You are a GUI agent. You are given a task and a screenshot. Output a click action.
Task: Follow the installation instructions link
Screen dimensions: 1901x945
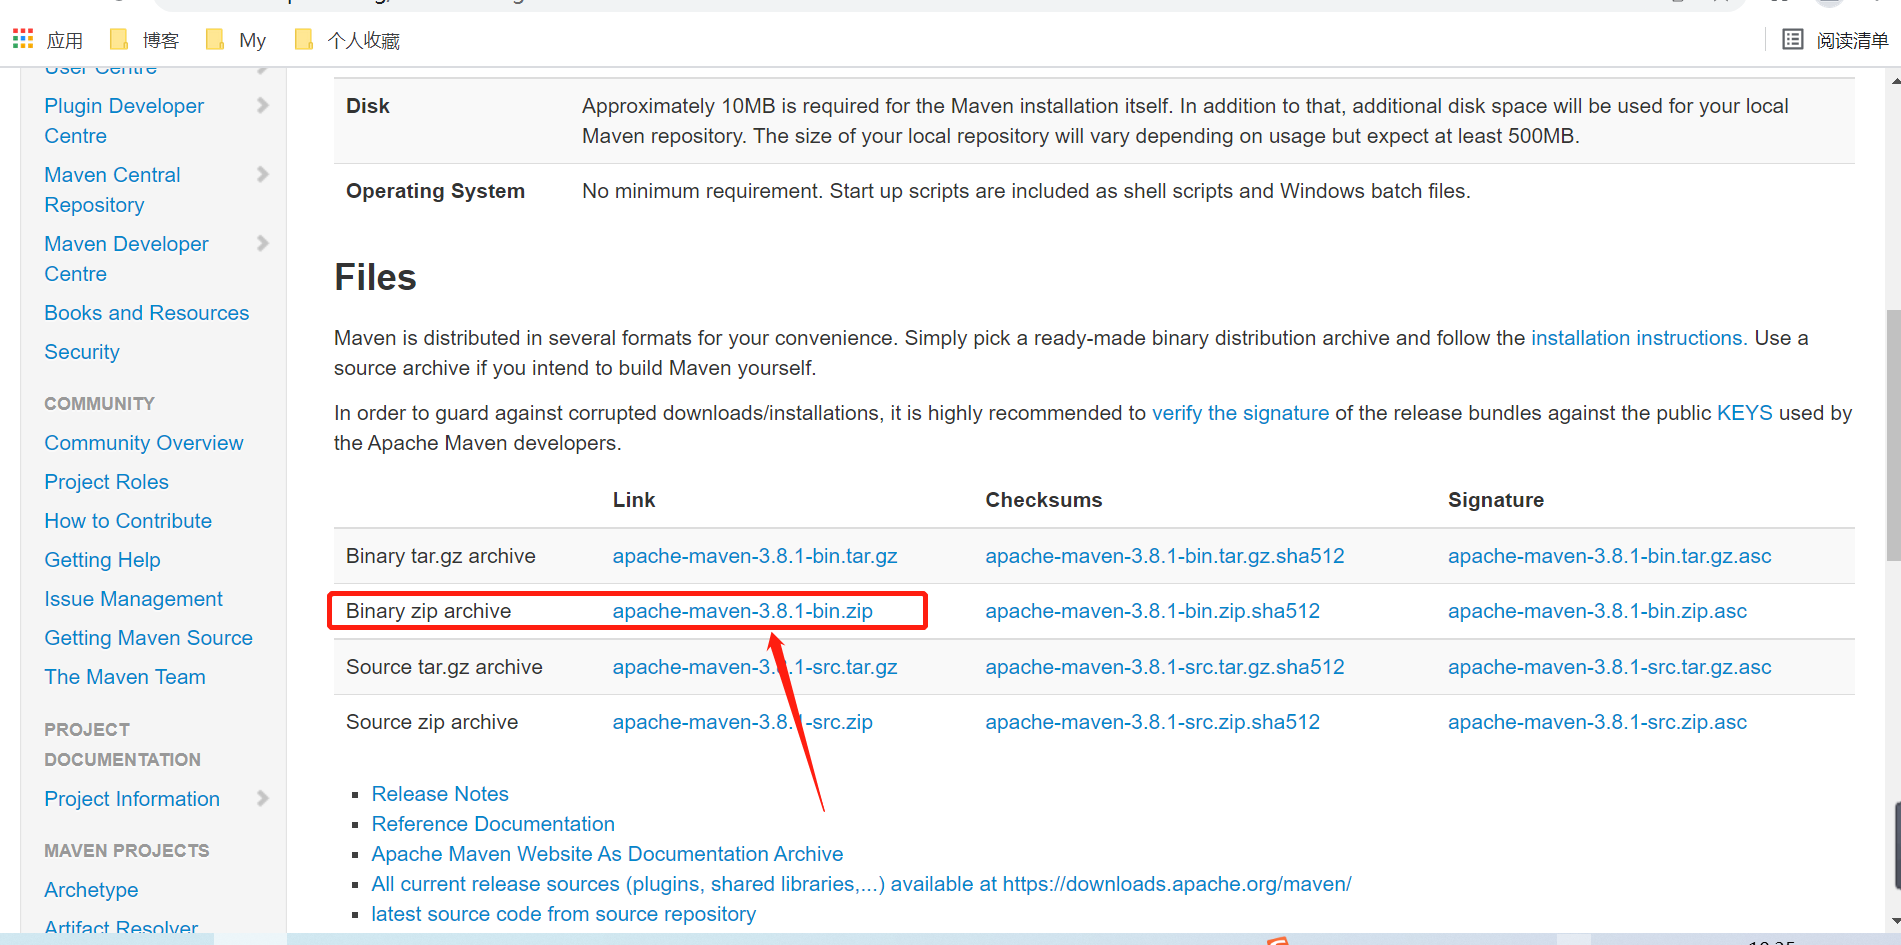click(1639, 338)
